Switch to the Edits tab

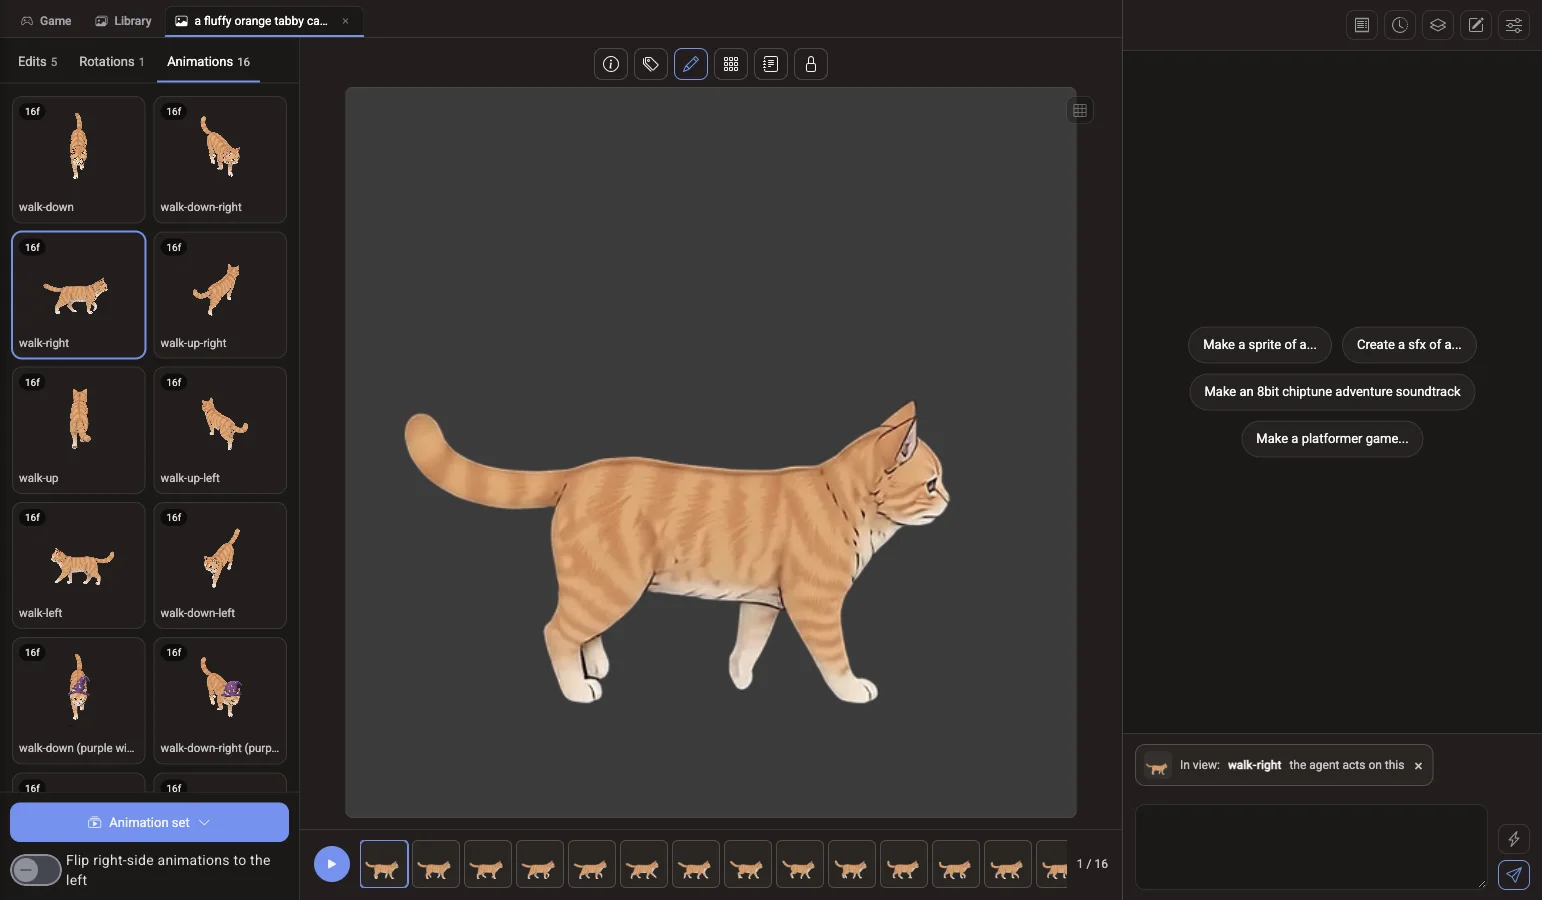37,62
